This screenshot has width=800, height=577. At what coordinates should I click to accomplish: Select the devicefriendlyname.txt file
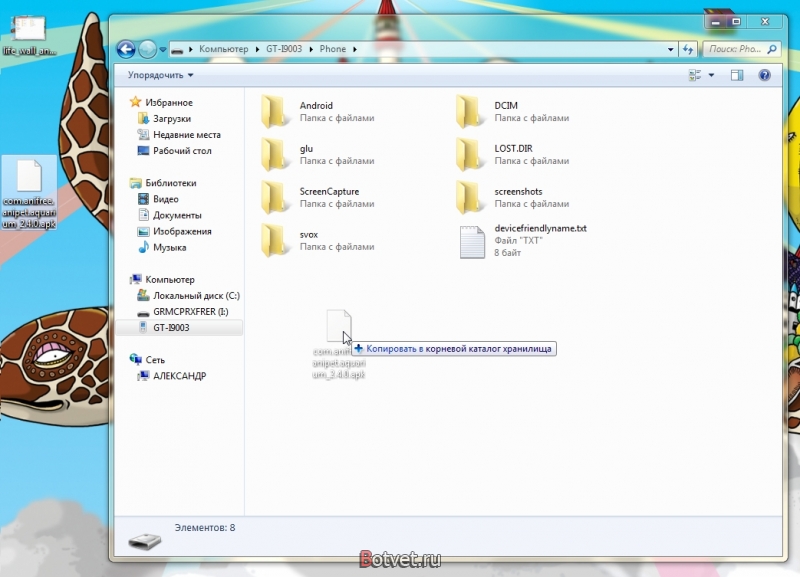coord(540,228)
